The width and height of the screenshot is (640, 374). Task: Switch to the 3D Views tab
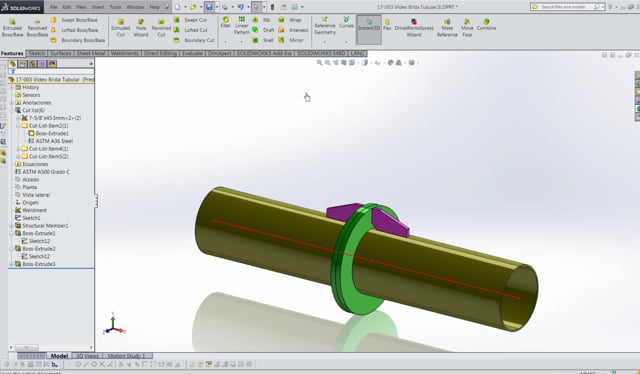coord(87,356)
